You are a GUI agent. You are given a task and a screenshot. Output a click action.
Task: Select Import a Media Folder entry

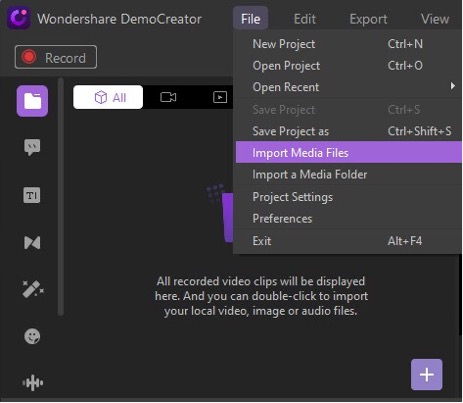pyautogui.click(x=348, y=174)
